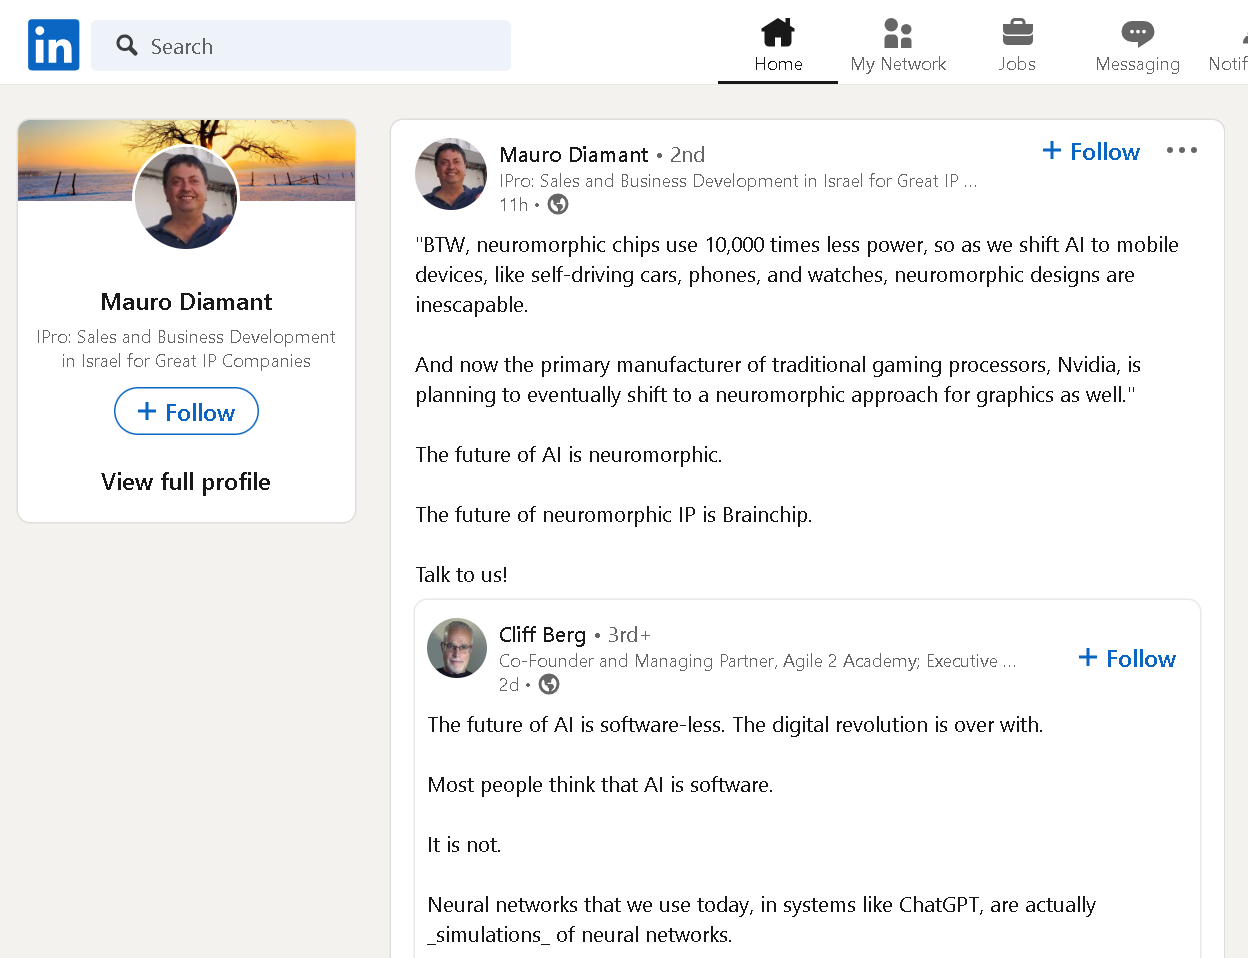Screen dimensions: 1248x958
Task: Click the 'It is not.' line
Action: click(464, 845)
